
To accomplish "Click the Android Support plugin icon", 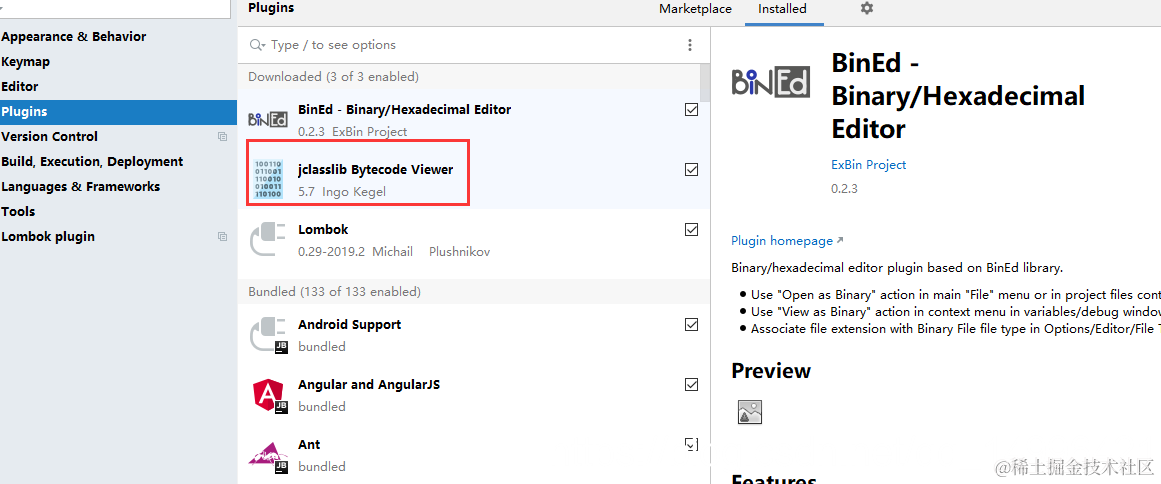I will (268, 335).
